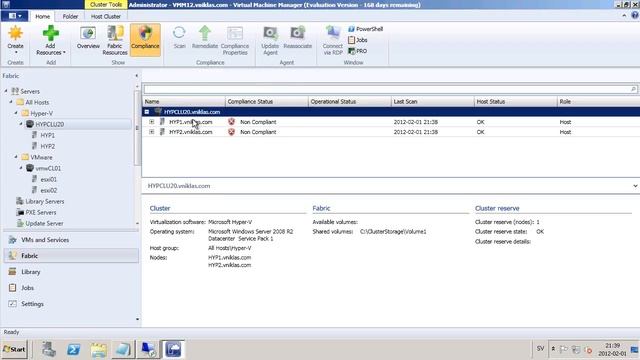This screenshot has height=360, width=640.
Task: Sort by Last Scan column
Action: coord(432,102)
